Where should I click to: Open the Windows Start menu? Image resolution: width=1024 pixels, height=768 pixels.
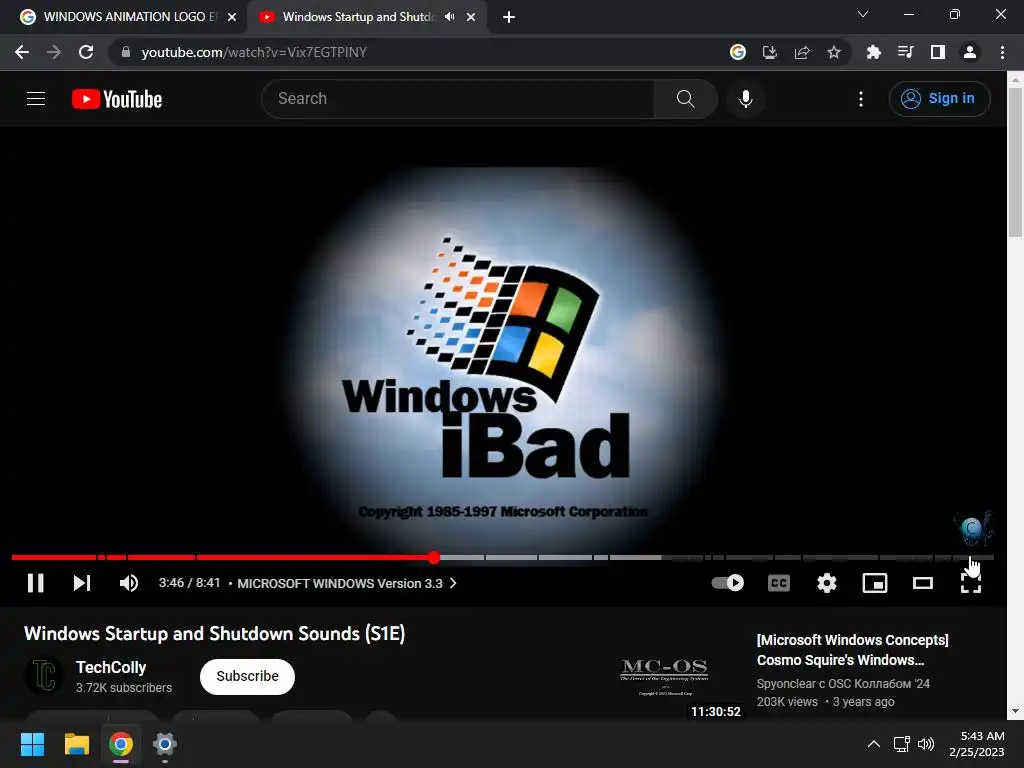coord(32,744)
